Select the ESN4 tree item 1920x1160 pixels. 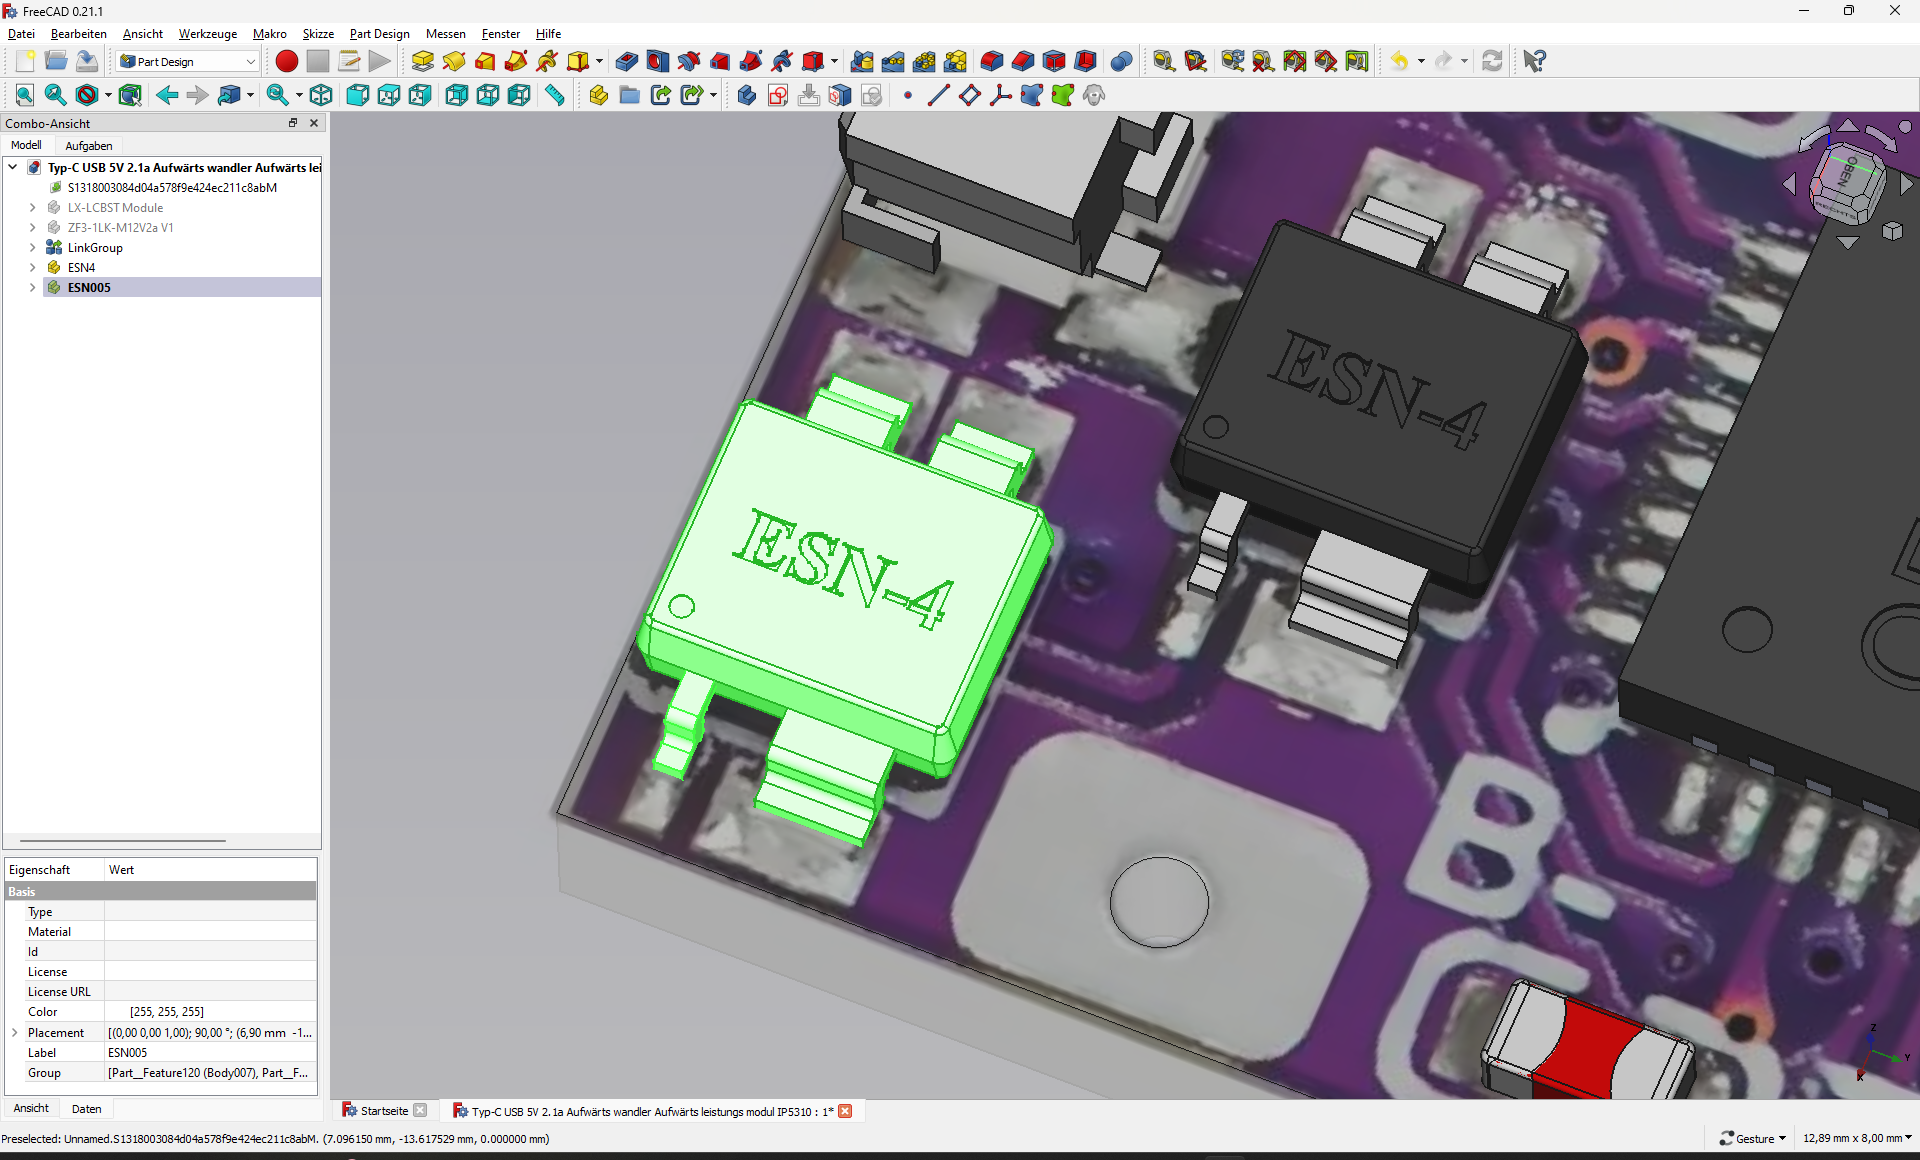81,267
